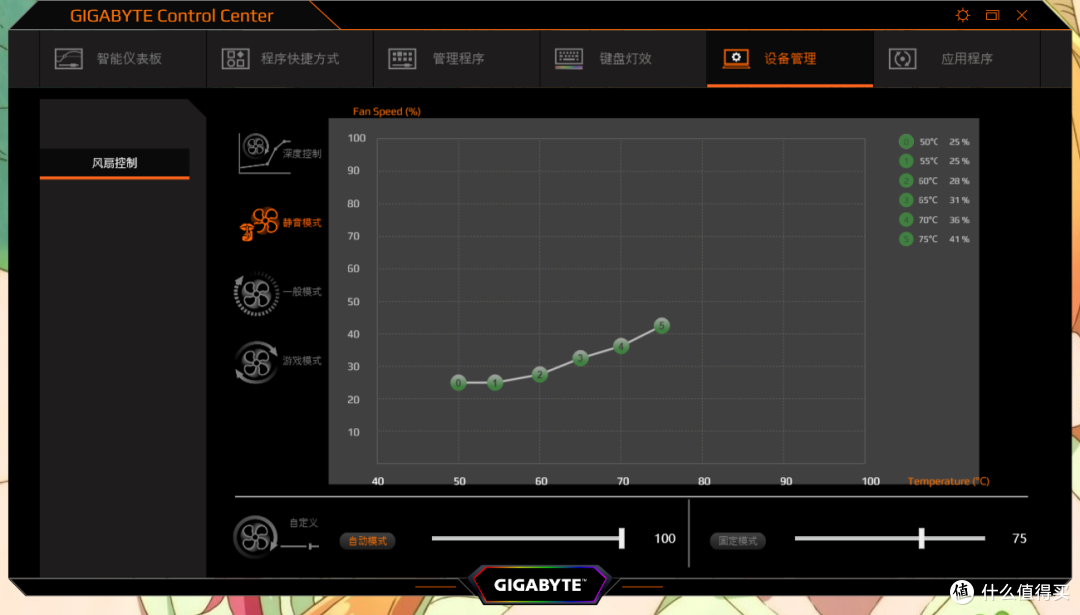
Task: Click the Fan Speed (%) axis label
Action: pyautogui.click(x=386, y=111)
